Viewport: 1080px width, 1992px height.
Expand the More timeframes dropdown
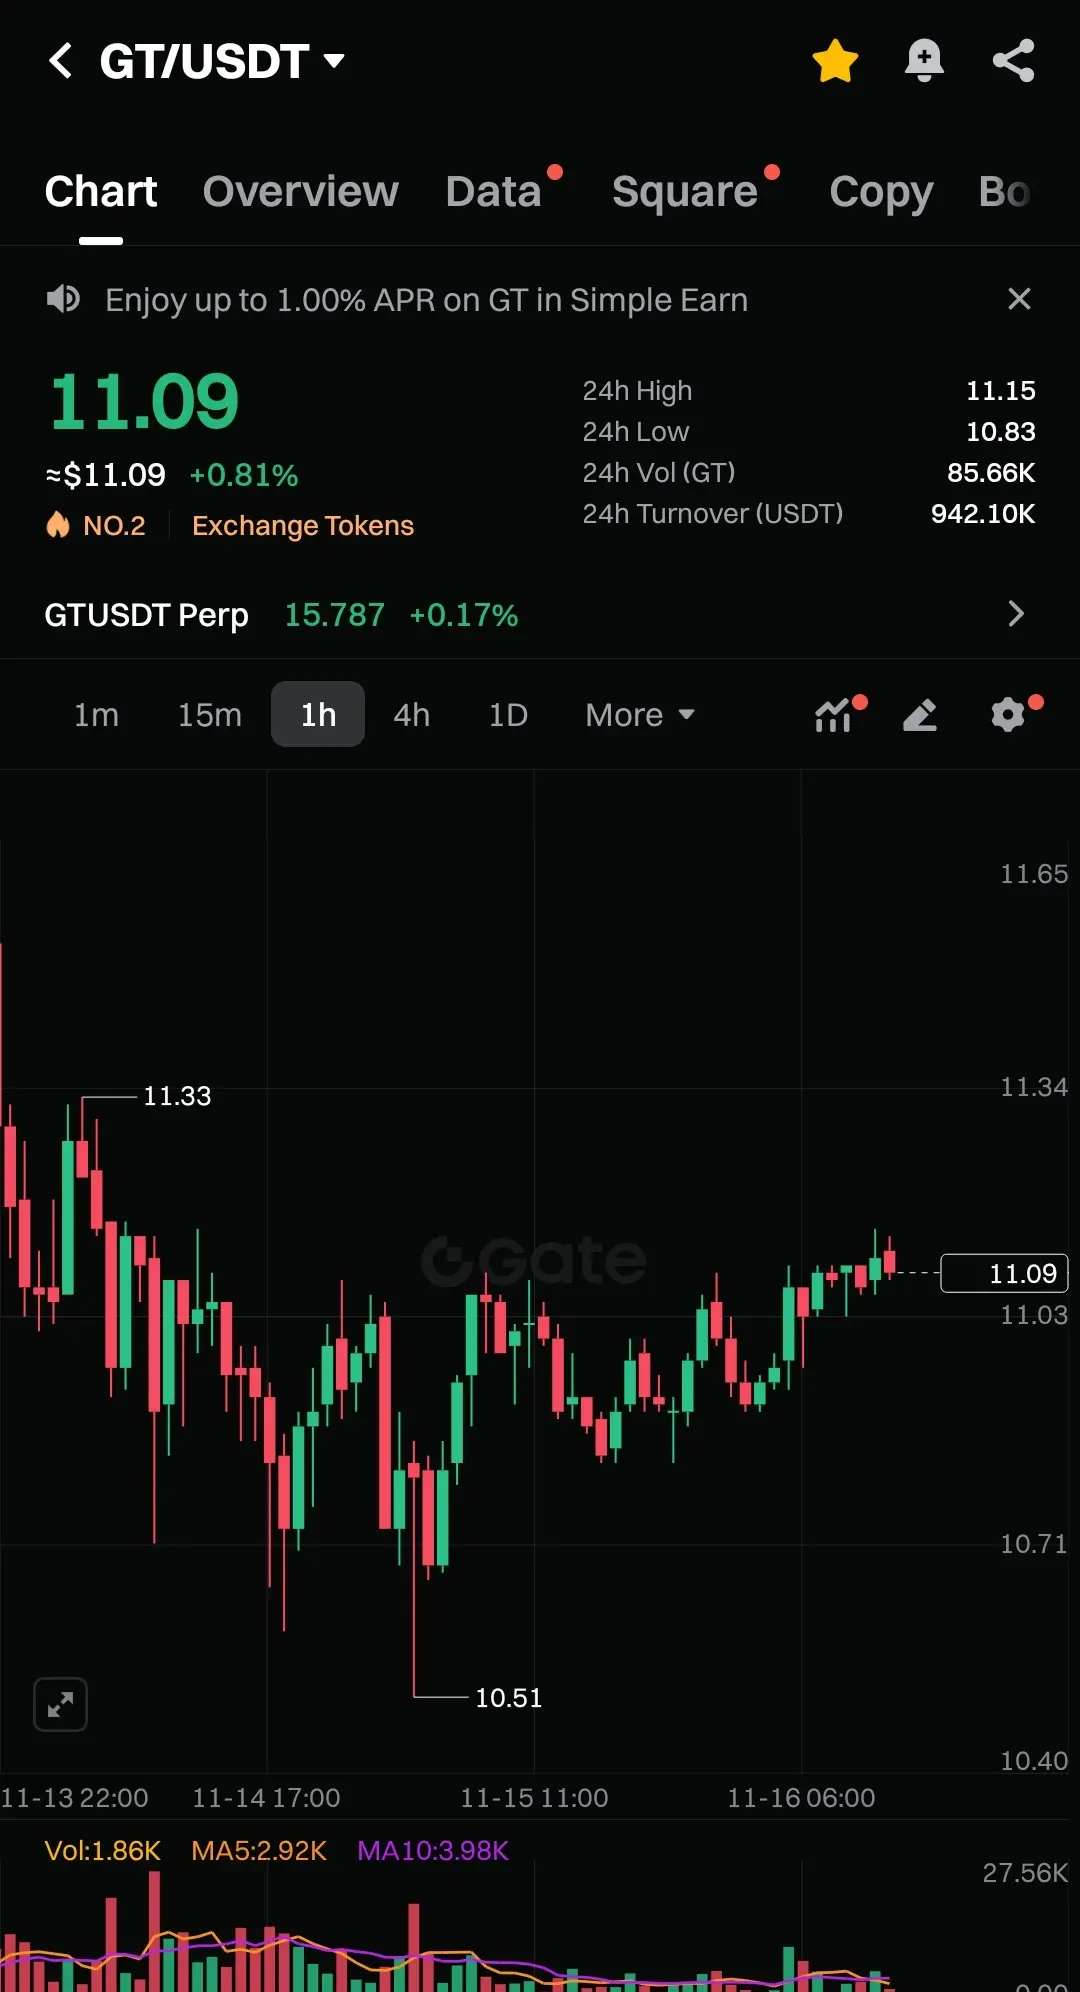tap(640, 715)
